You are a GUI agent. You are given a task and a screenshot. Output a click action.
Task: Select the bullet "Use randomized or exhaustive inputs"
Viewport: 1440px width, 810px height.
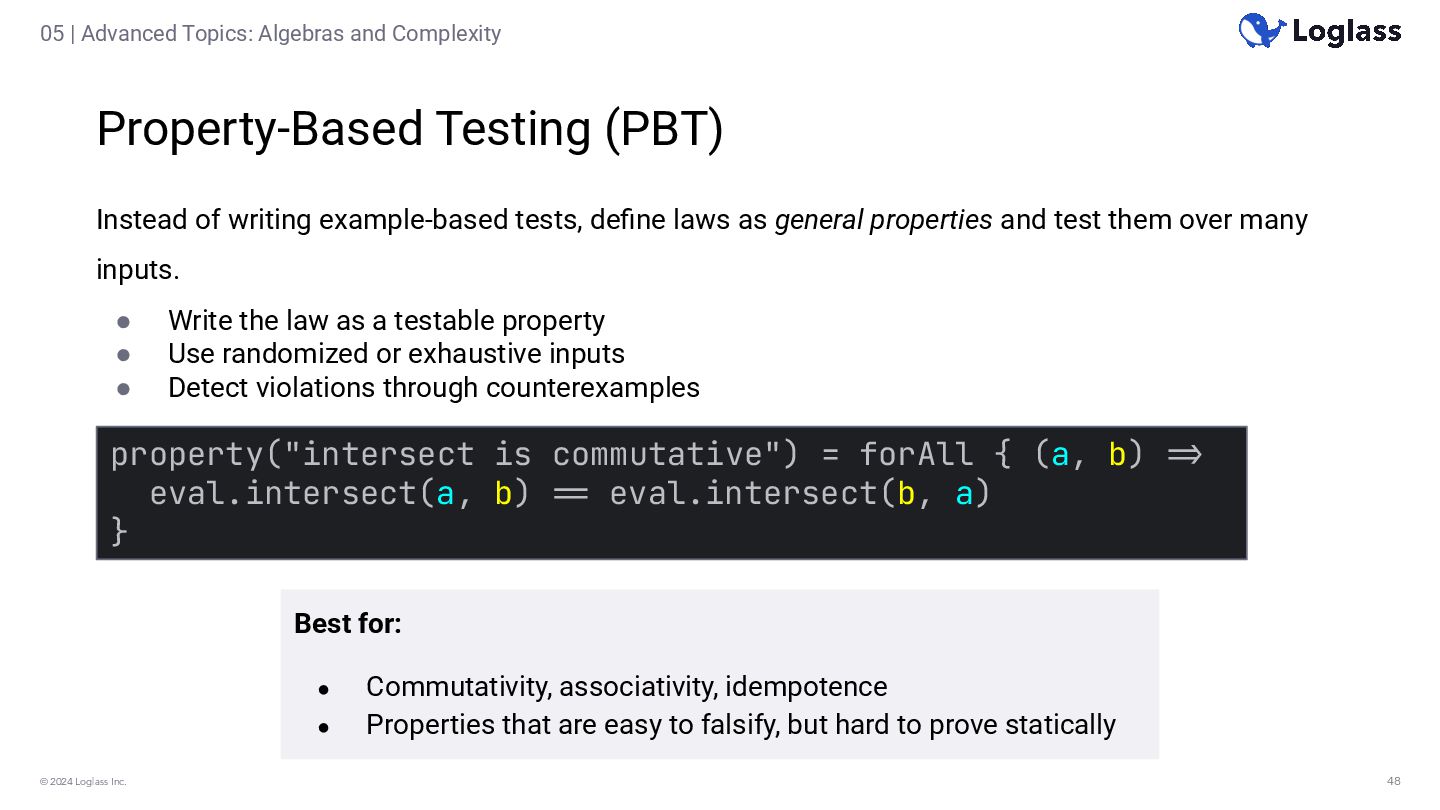pyautogui.click(x=396, y=354)
